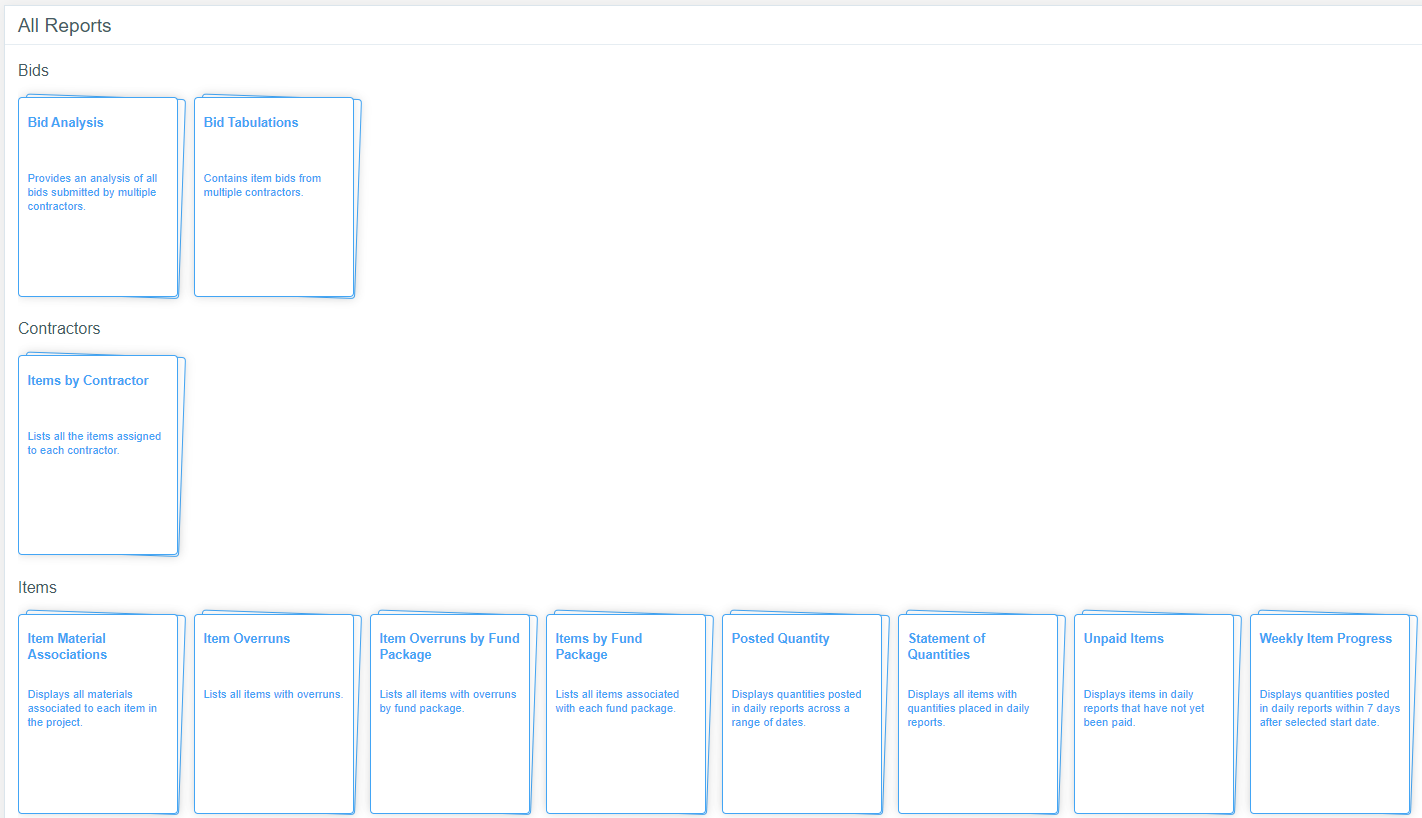
Task: Select the Items by Contractor report
Action: coord(88,381)
